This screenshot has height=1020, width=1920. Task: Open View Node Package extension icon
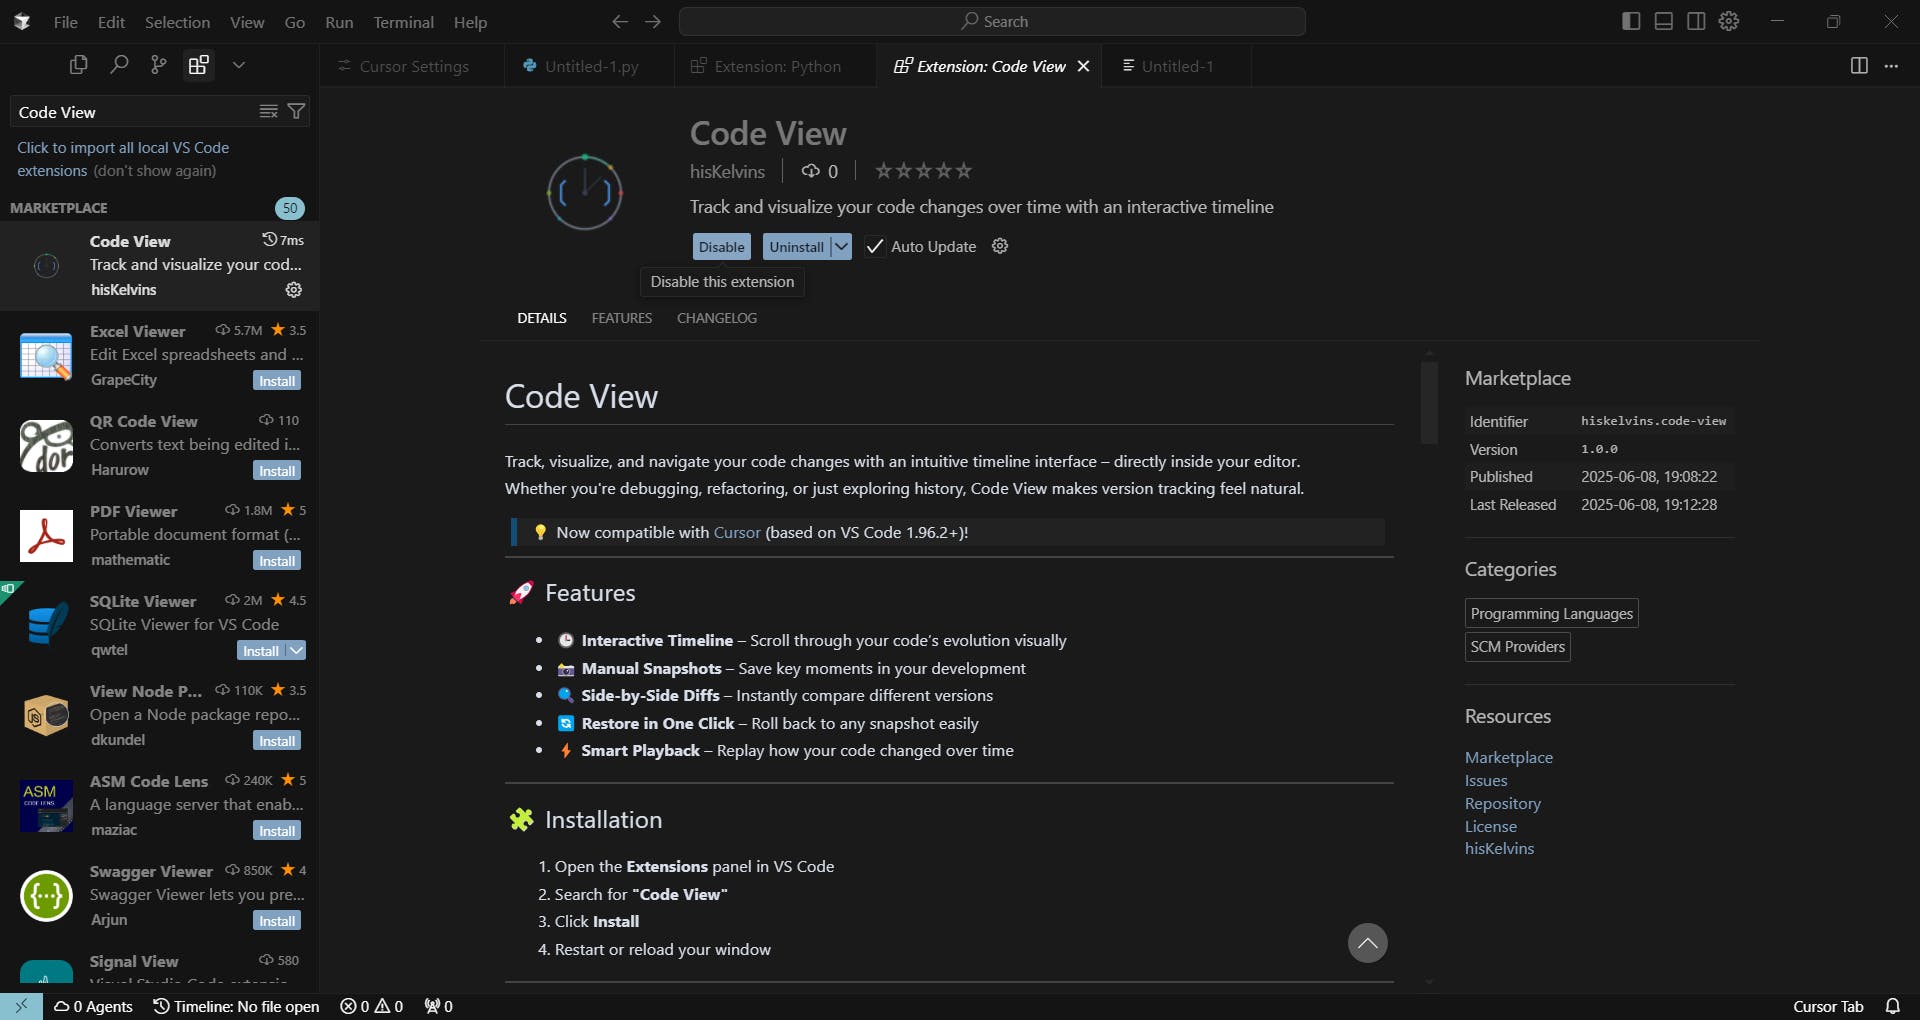point(46,716)
